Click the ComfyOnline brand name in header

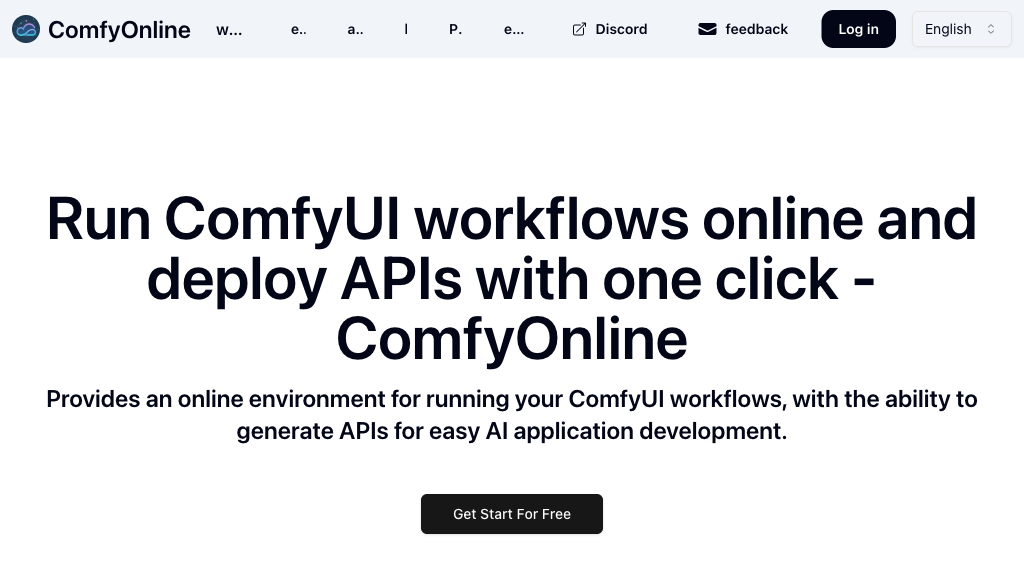[119, 29]
